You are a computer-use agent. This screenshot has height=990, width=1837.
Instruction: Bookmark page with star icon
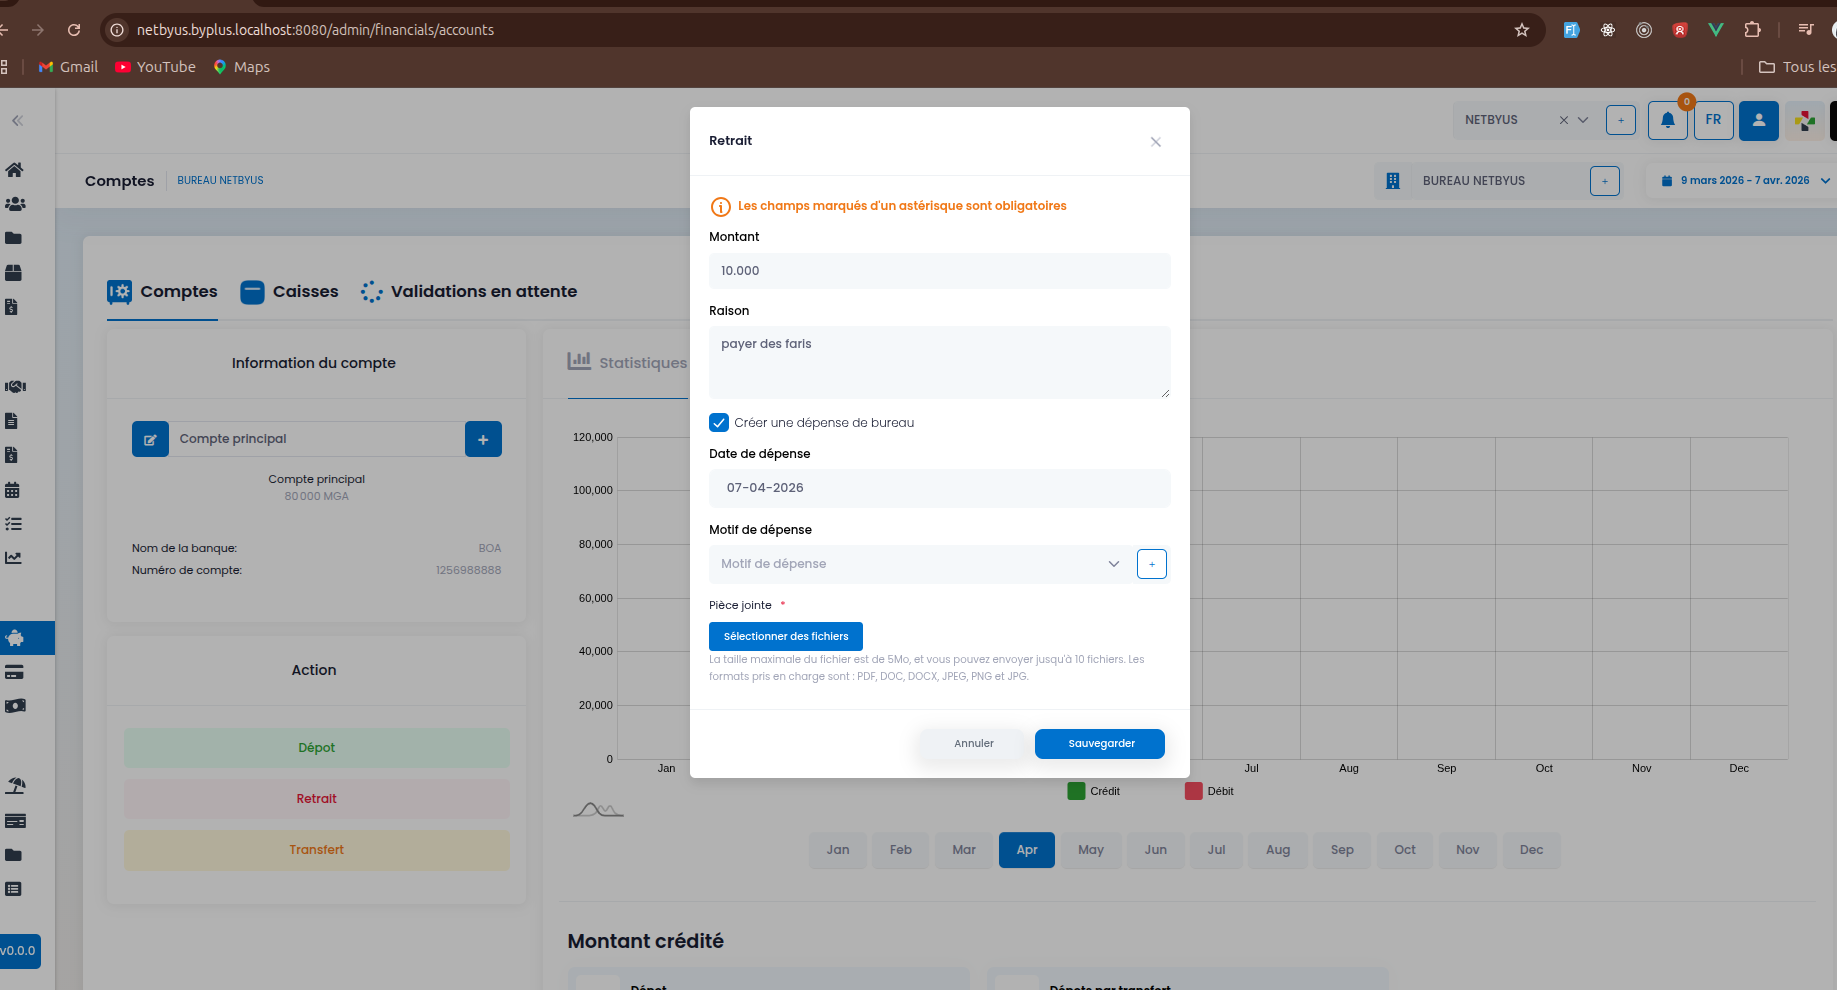pos(1521,30)
